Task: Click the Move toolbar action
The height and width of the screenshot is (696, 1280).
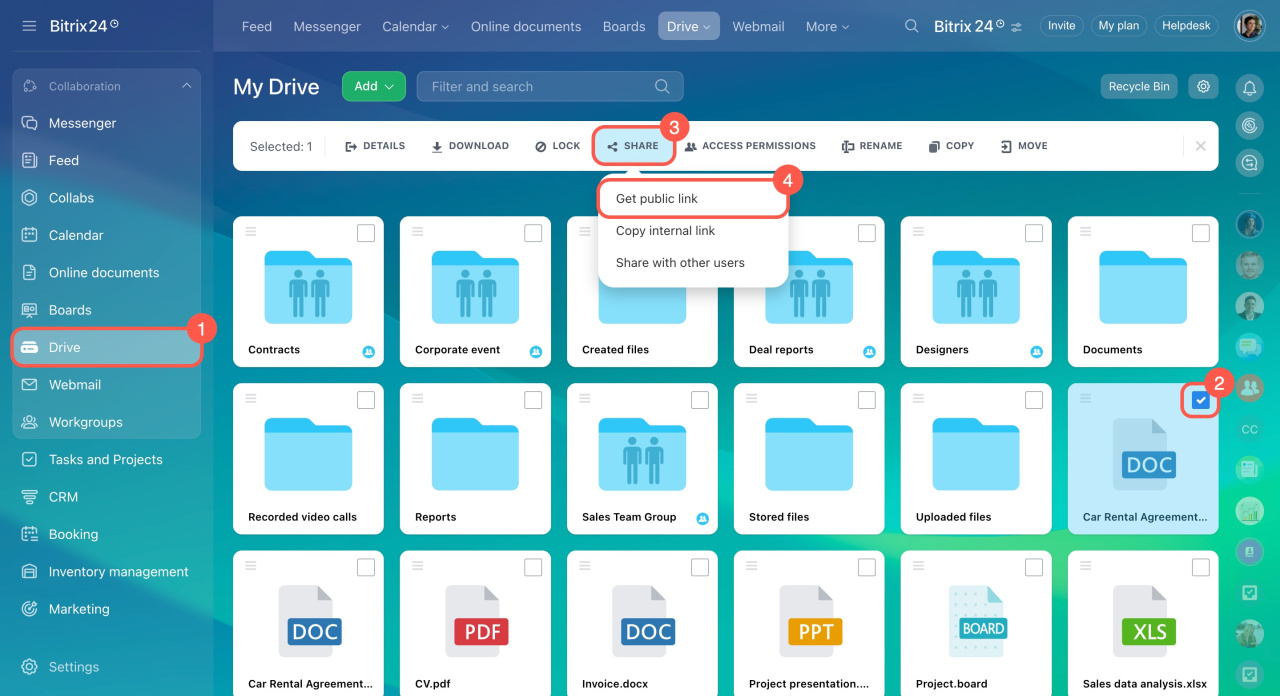Action: pyautogui.click(x=1024, y=146)
